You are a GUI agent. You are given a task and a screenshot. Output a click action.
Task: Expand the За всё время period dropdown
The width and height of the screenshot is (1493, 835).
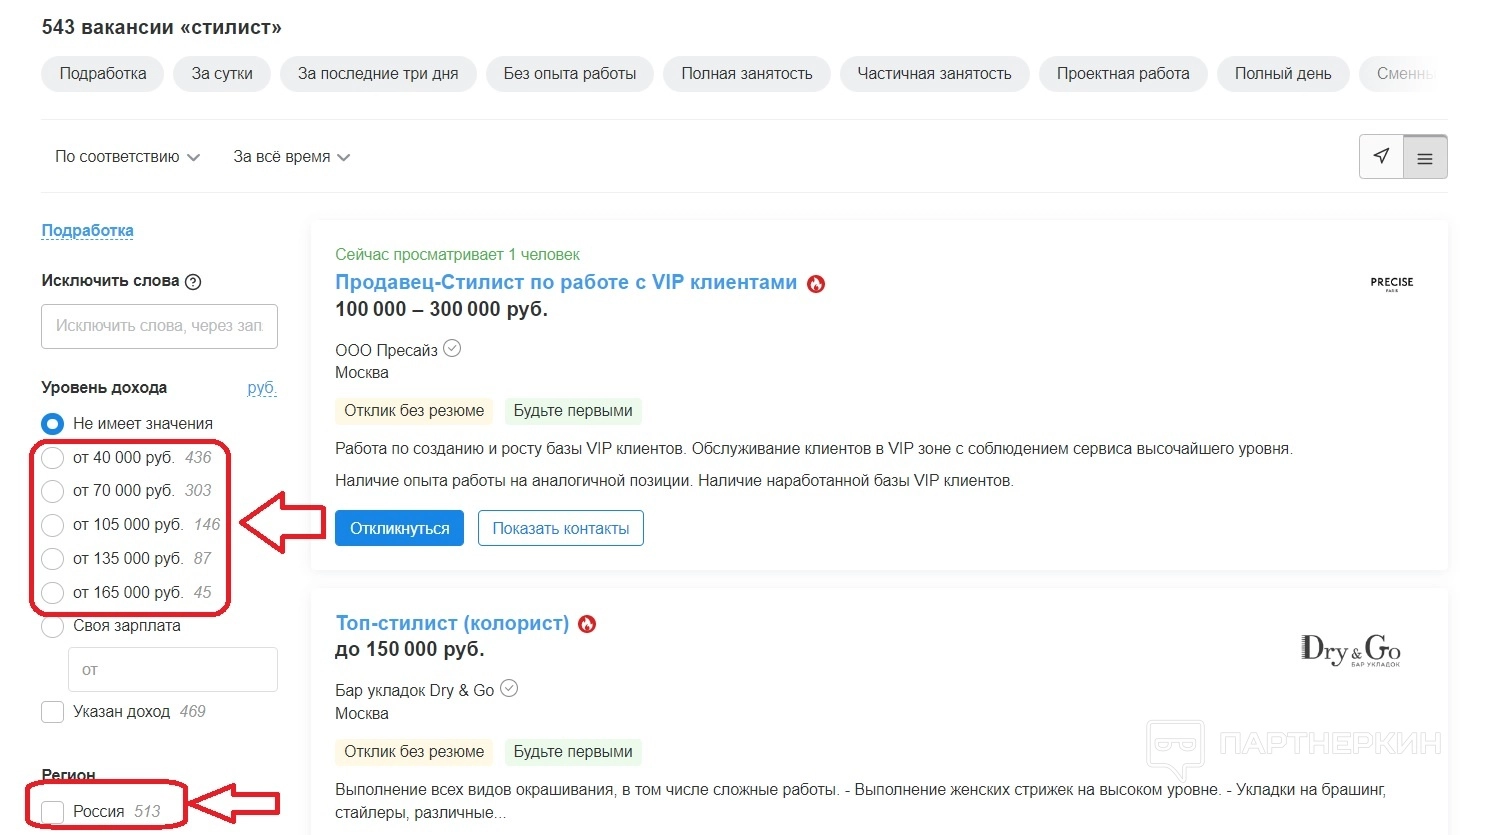point(291,157)
